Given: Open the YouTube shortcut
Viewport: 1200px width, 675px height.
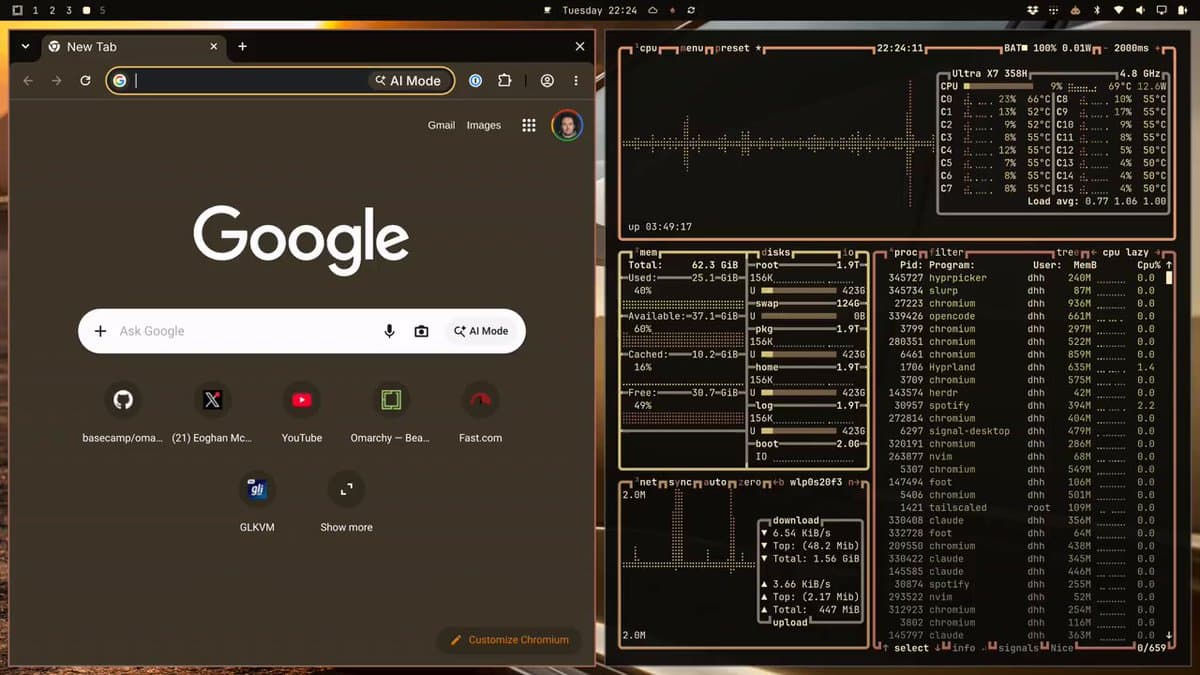Looking at the screenshot, I should [x=302, y=412].
